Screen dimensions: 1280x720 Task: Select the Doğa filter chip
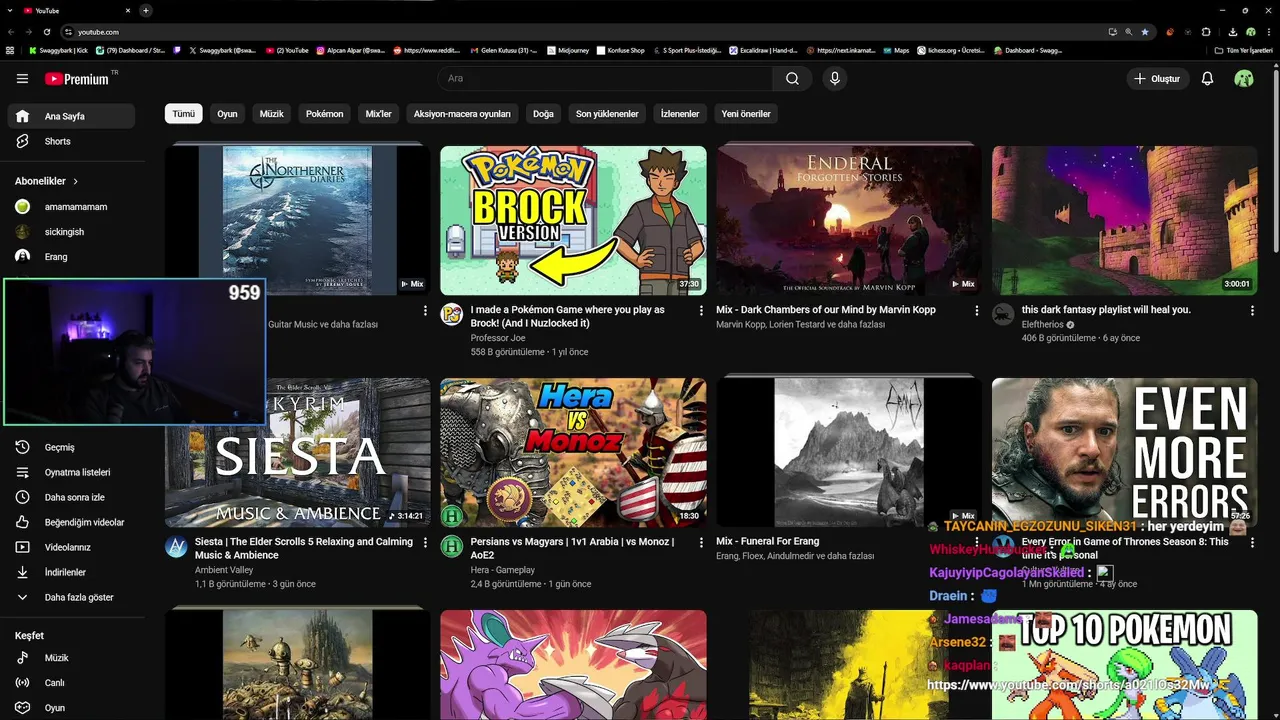click(543, 114)
